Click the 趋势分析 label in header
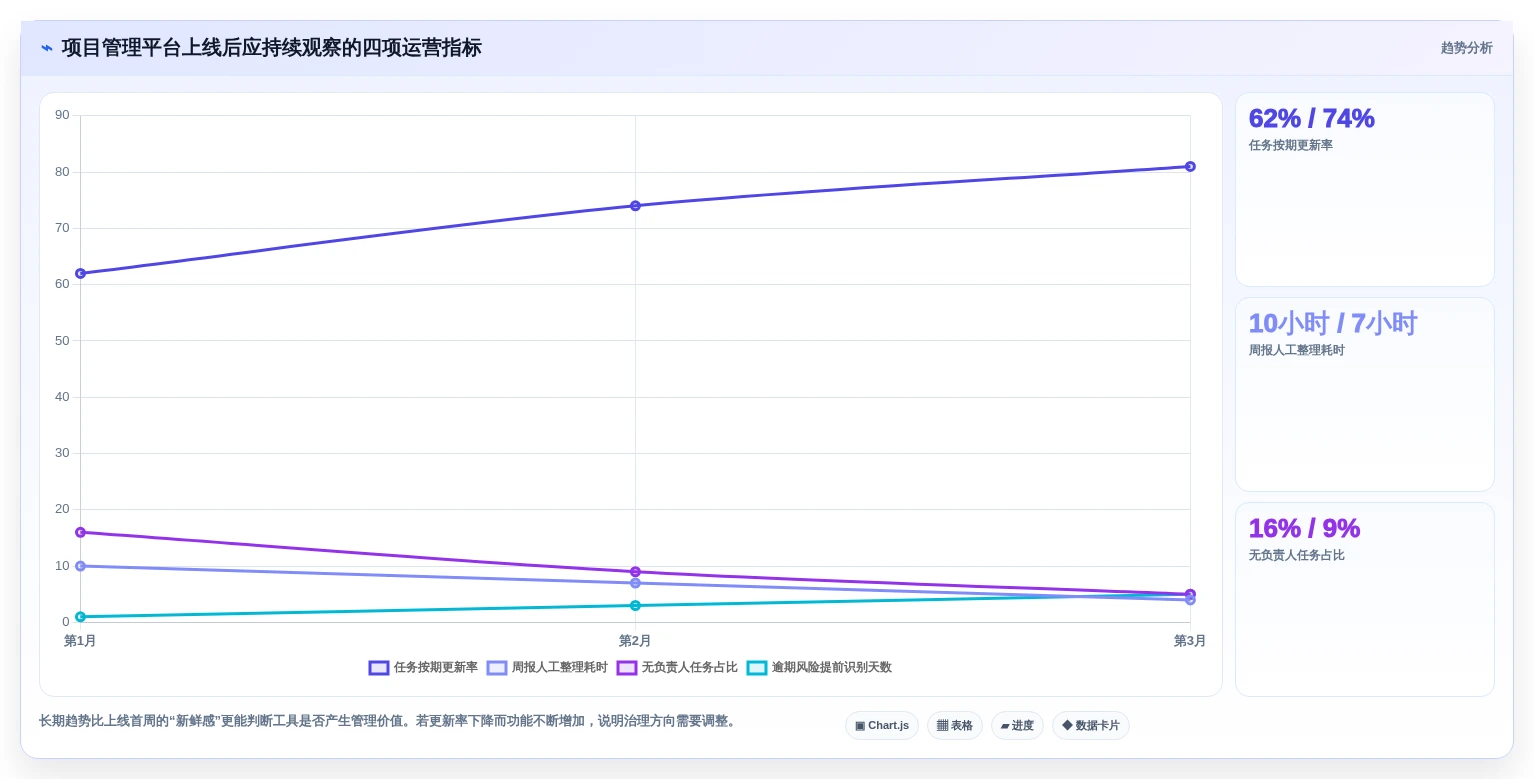This screenshot has width=1534, height=779. (x=1466, y=48)
